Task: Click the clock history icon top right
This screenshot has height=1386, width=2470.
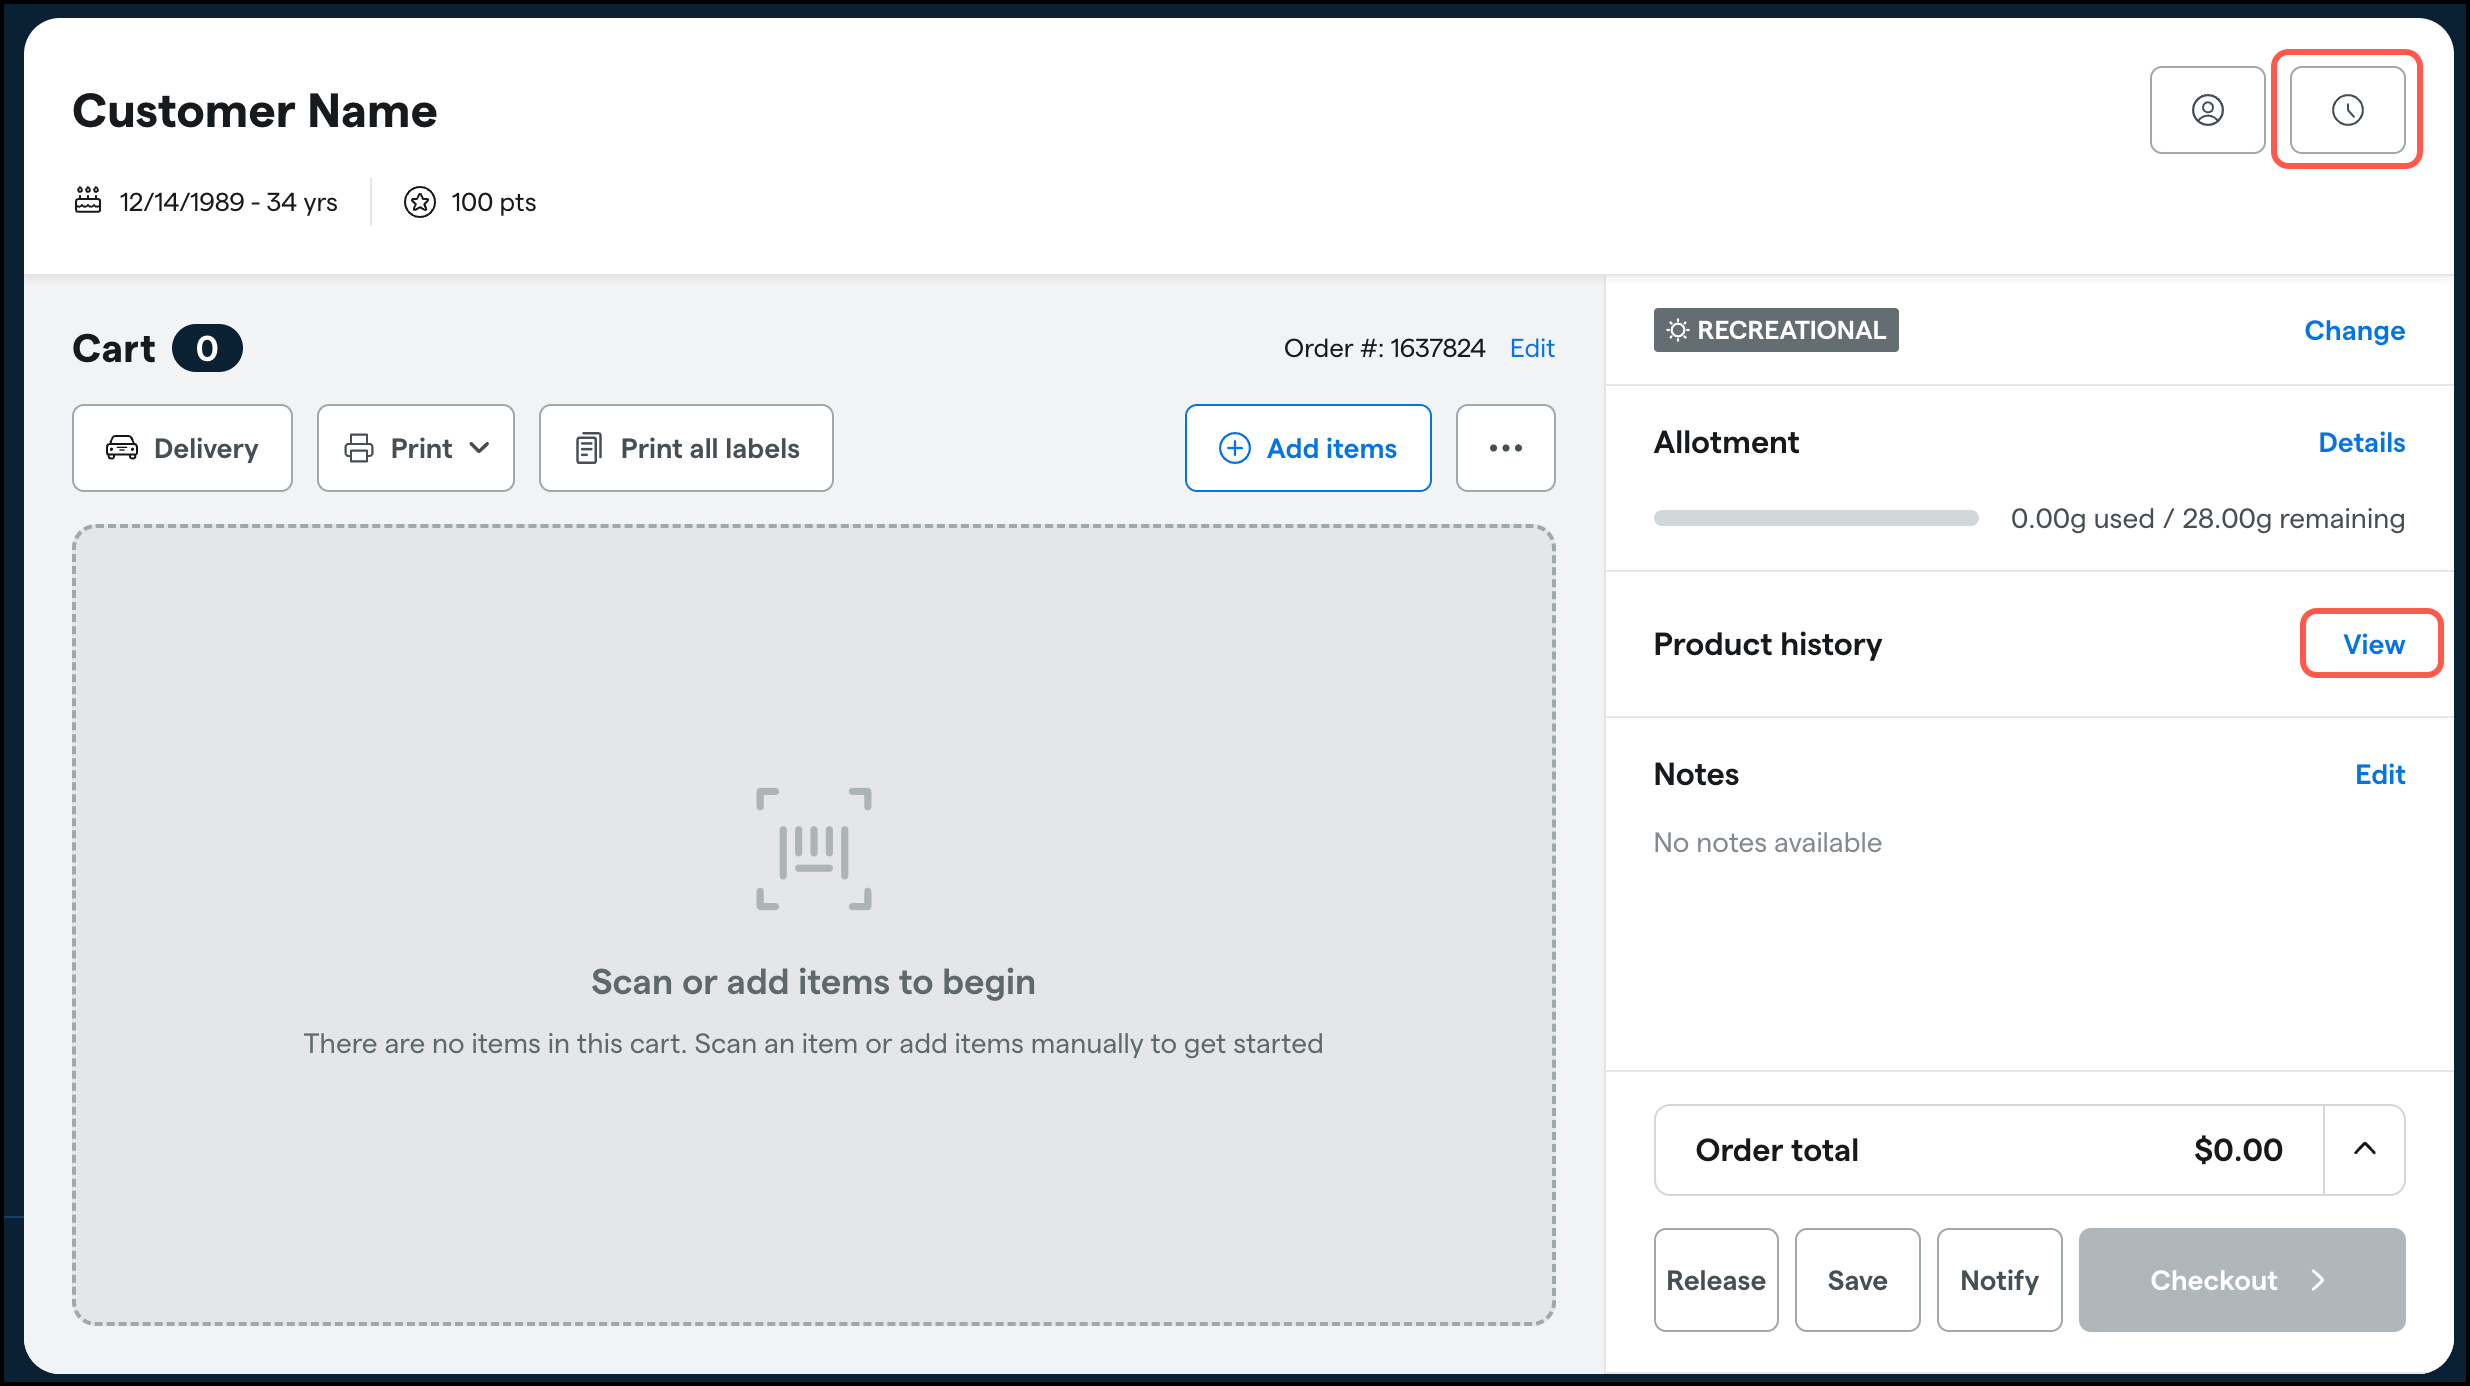Action: 2347,110
